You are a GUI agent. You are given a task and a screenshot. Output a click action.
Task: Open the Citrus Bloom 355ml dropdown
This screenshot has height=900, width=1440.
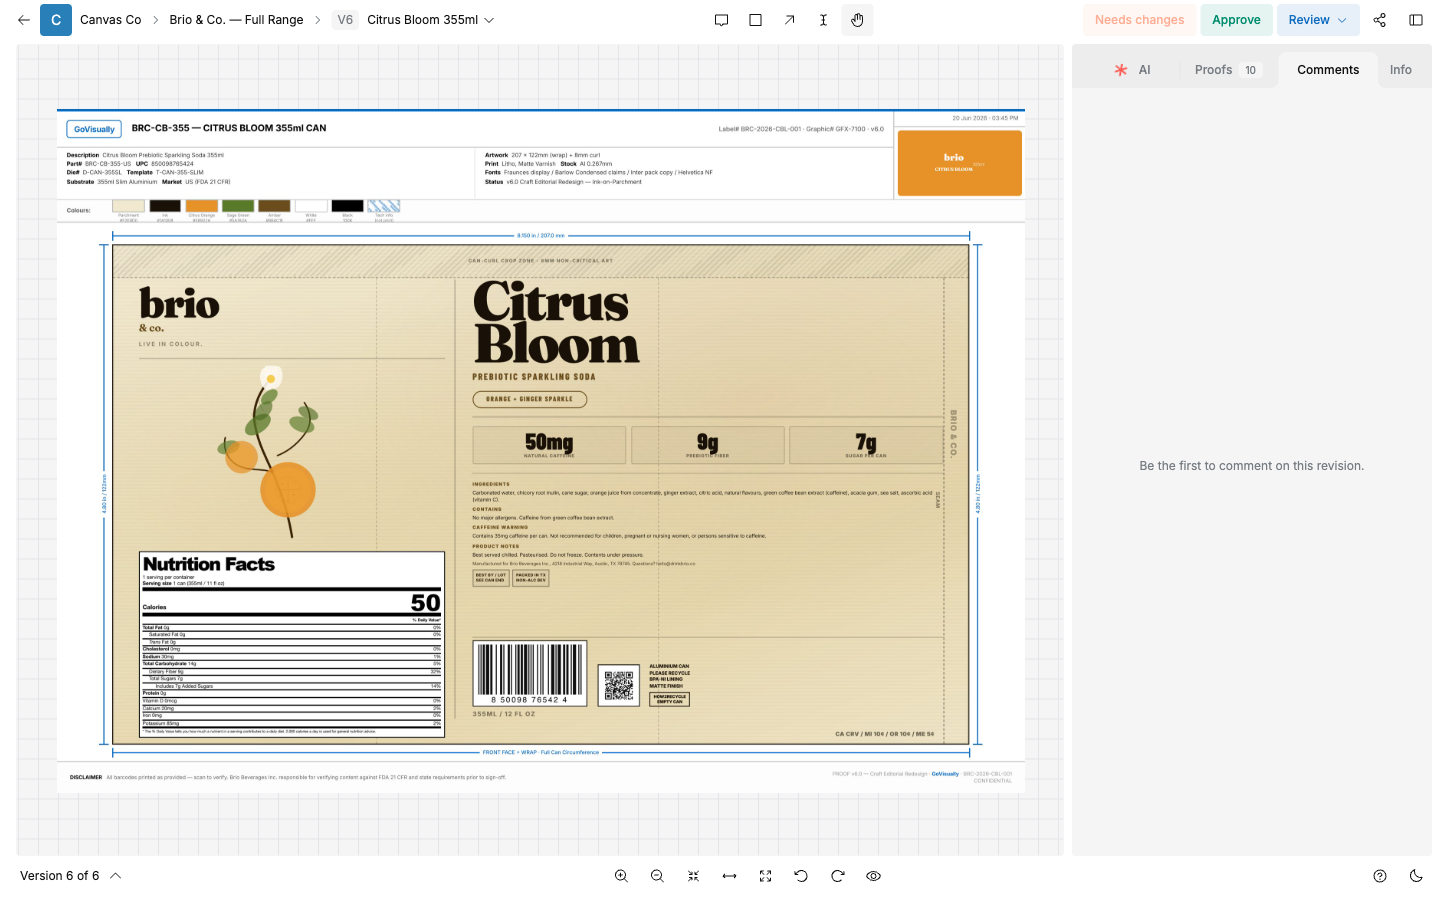coord(430,20)
